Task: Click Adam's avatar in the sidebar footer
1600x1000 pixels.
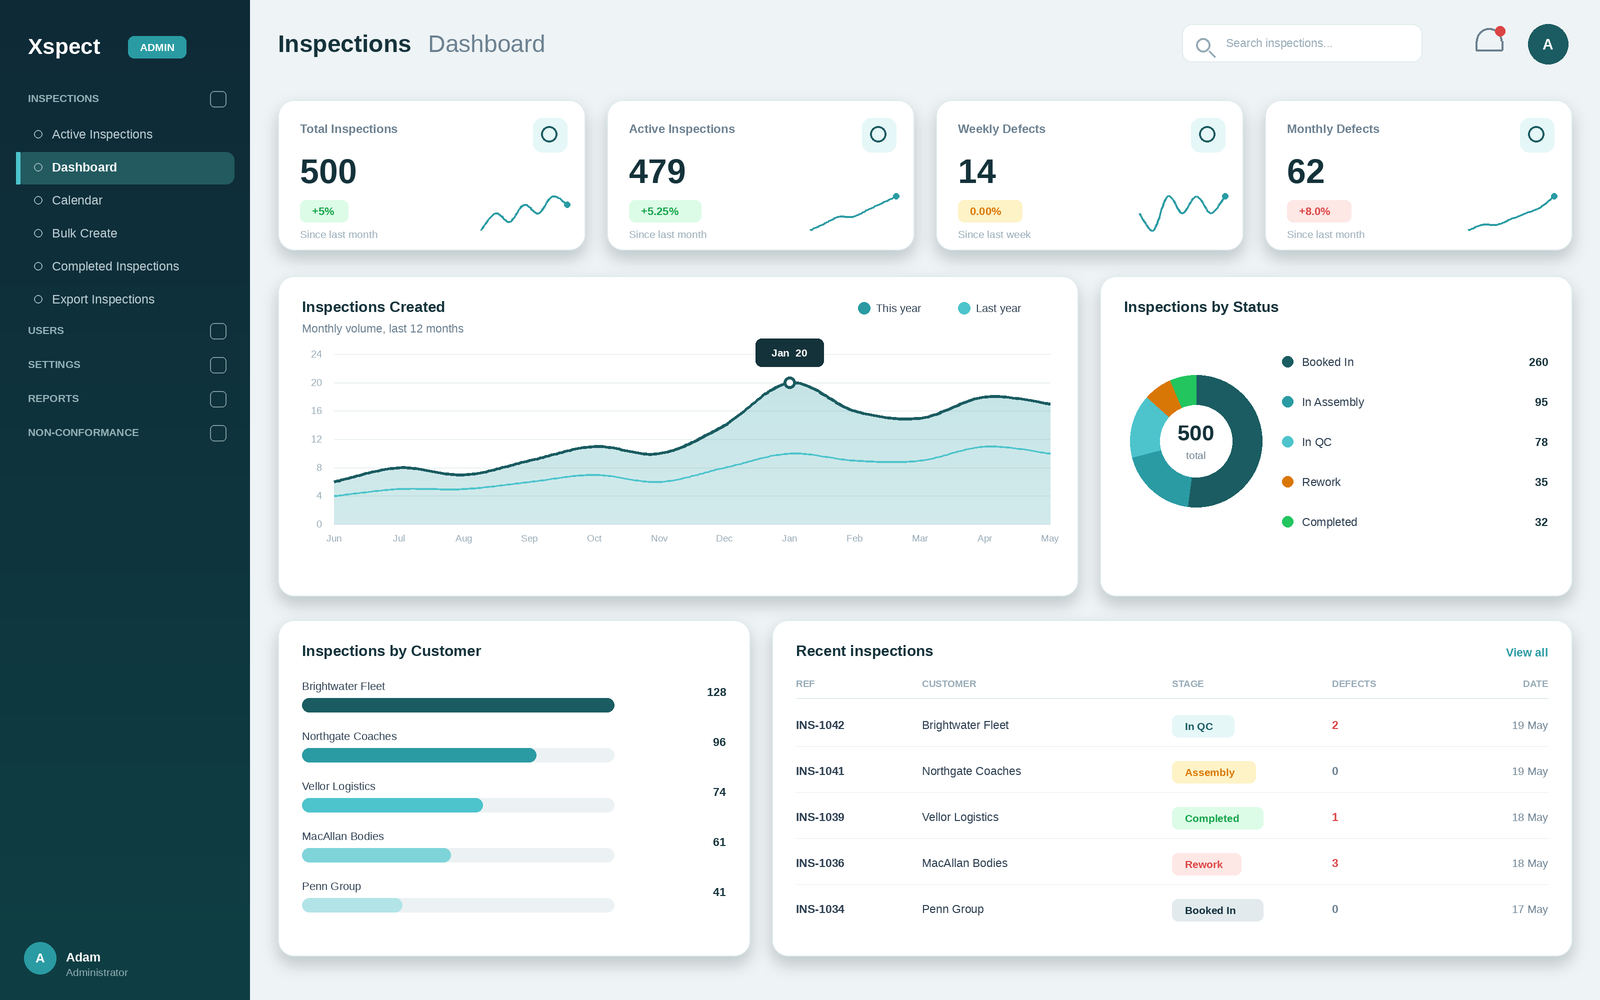Action: [x=40, y=958]
